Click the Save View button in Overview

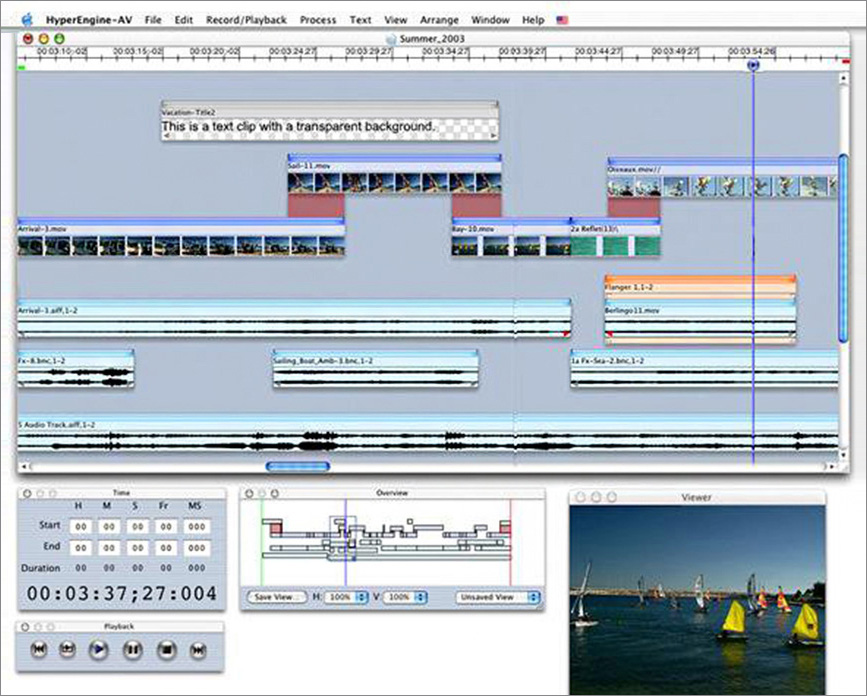(276, 597)
